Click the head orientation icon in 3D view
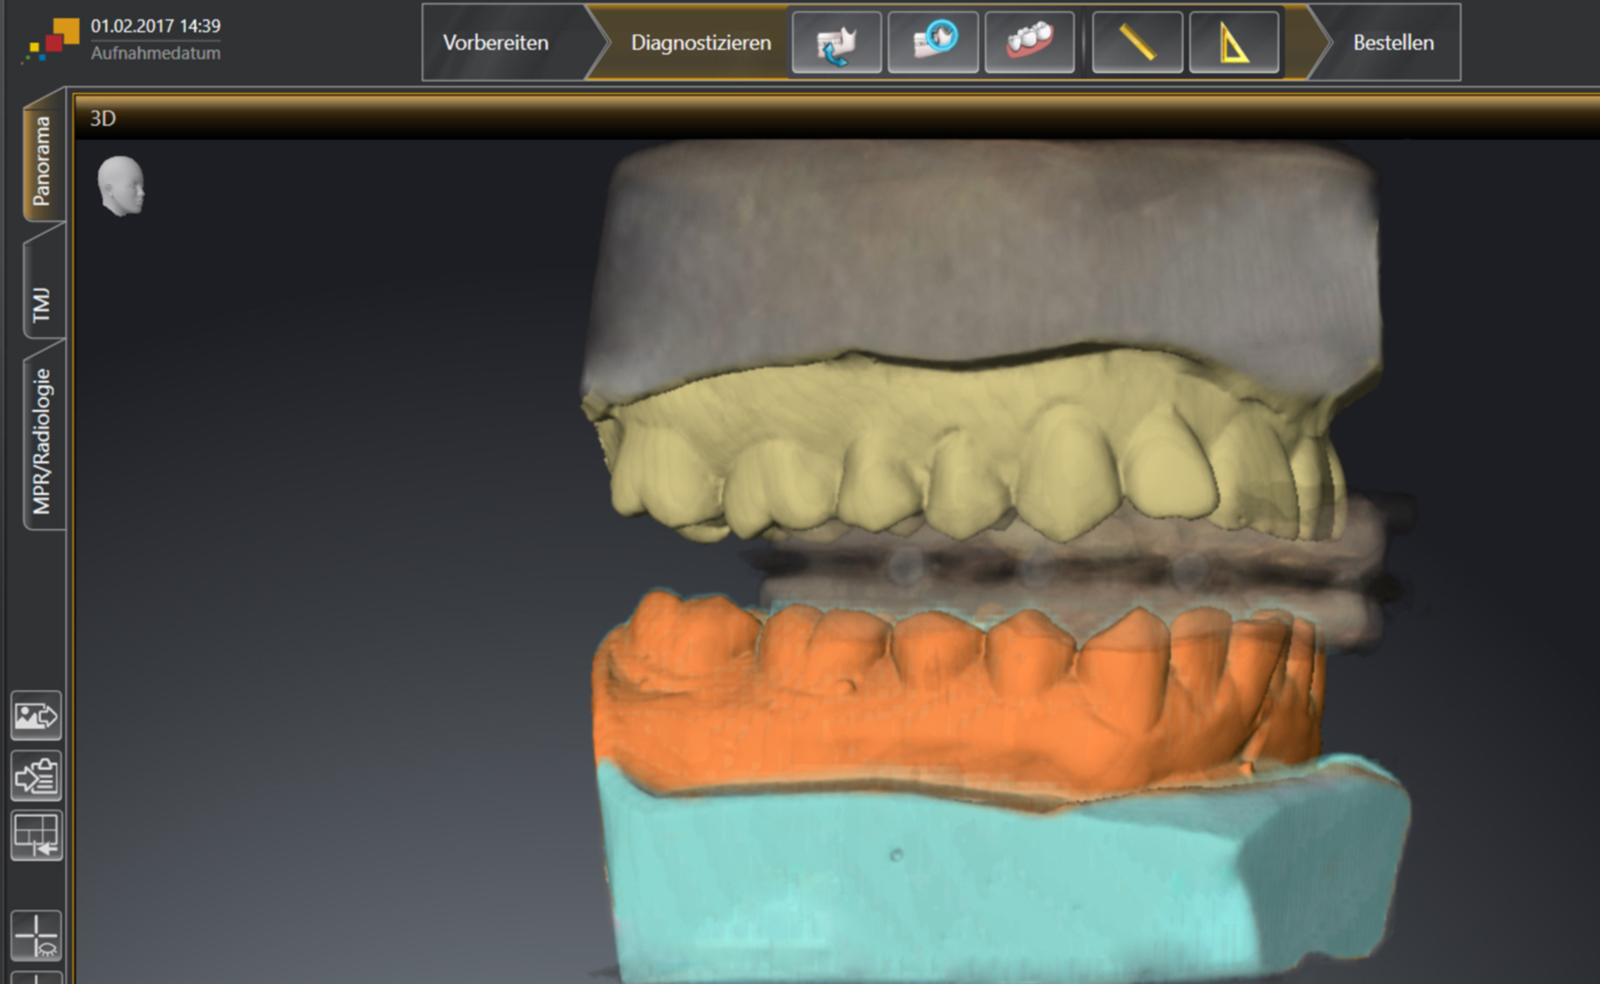 (121, 185)
